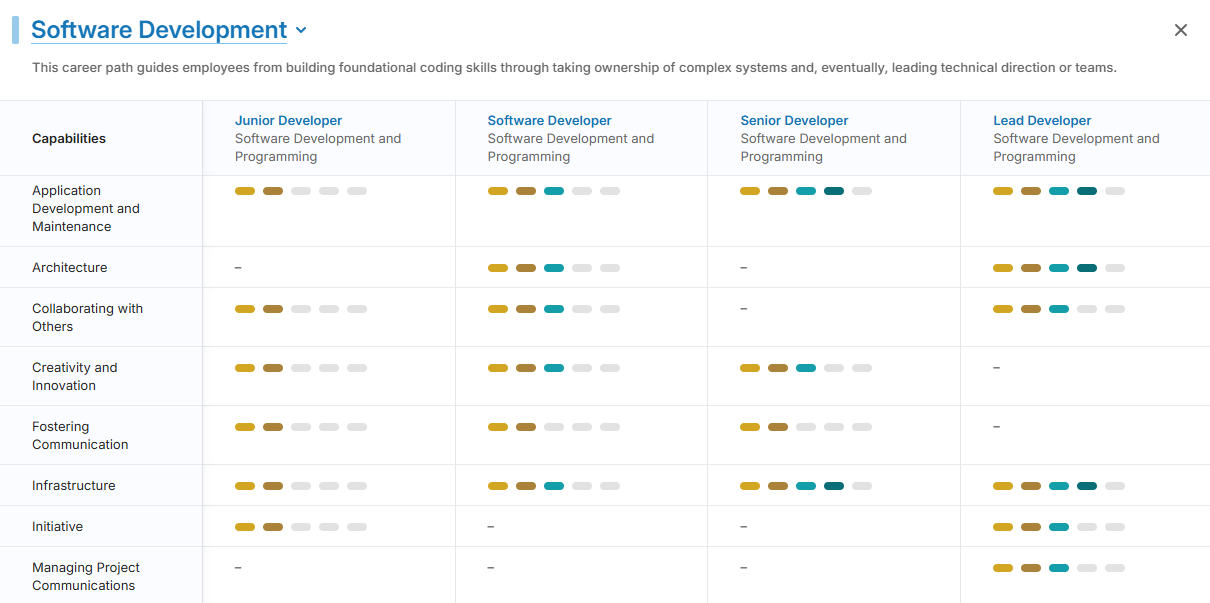Click the teal pill in Lead Developer Managing Project Communications row

(1058, 567)
